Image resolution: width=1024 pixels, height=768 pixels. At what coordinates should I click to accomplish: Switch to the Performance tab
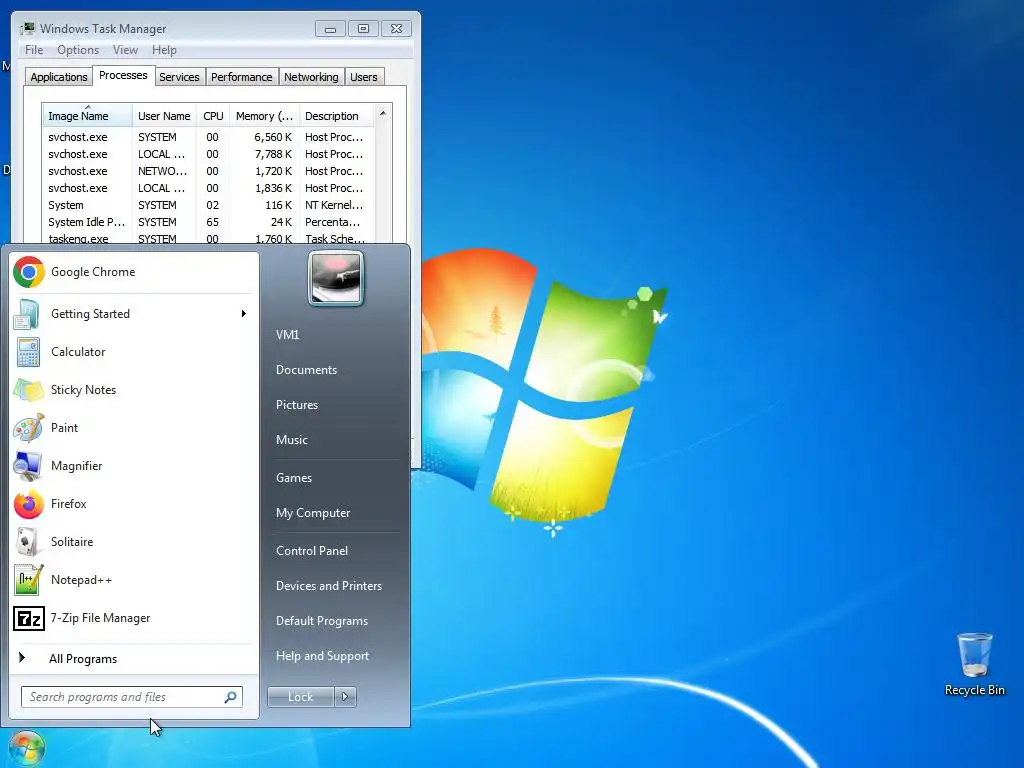(x=242, y=77)
